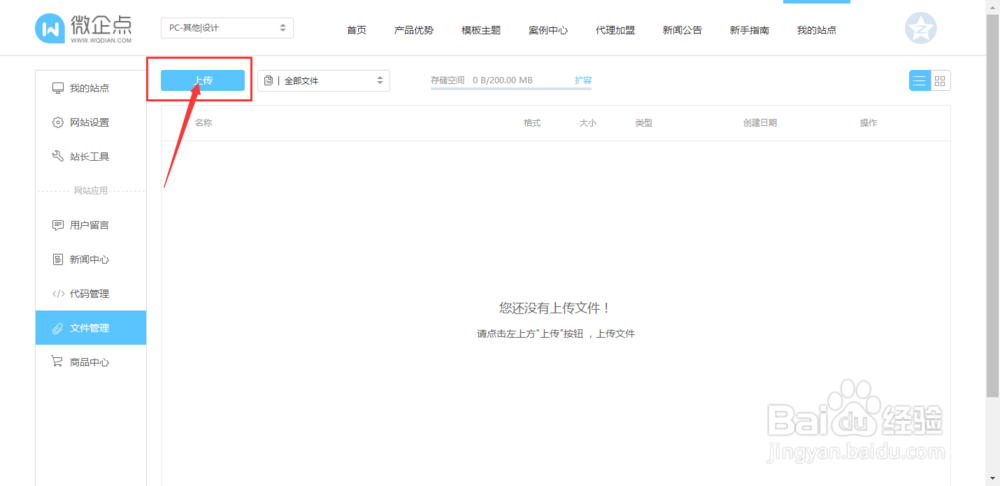
Task: Click the 操作 column header
Action: pyautogui.click(x=868, y=123)
